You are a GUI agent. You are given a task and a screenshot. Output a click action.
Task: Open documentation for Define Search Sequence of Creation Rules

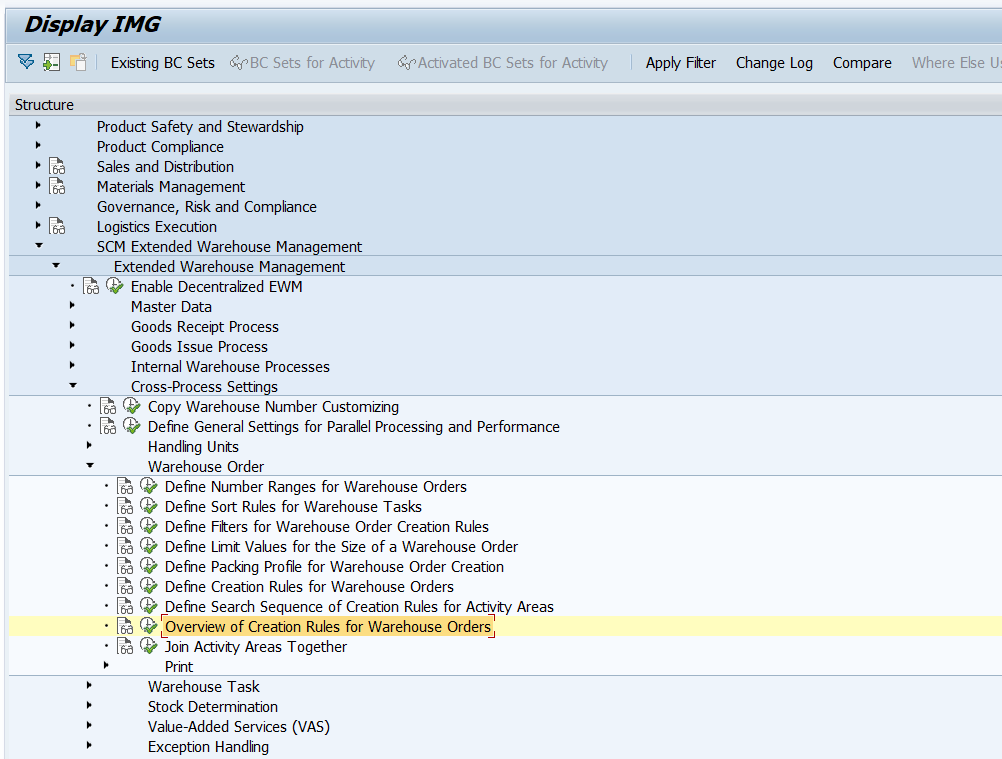tap(125, 607)
